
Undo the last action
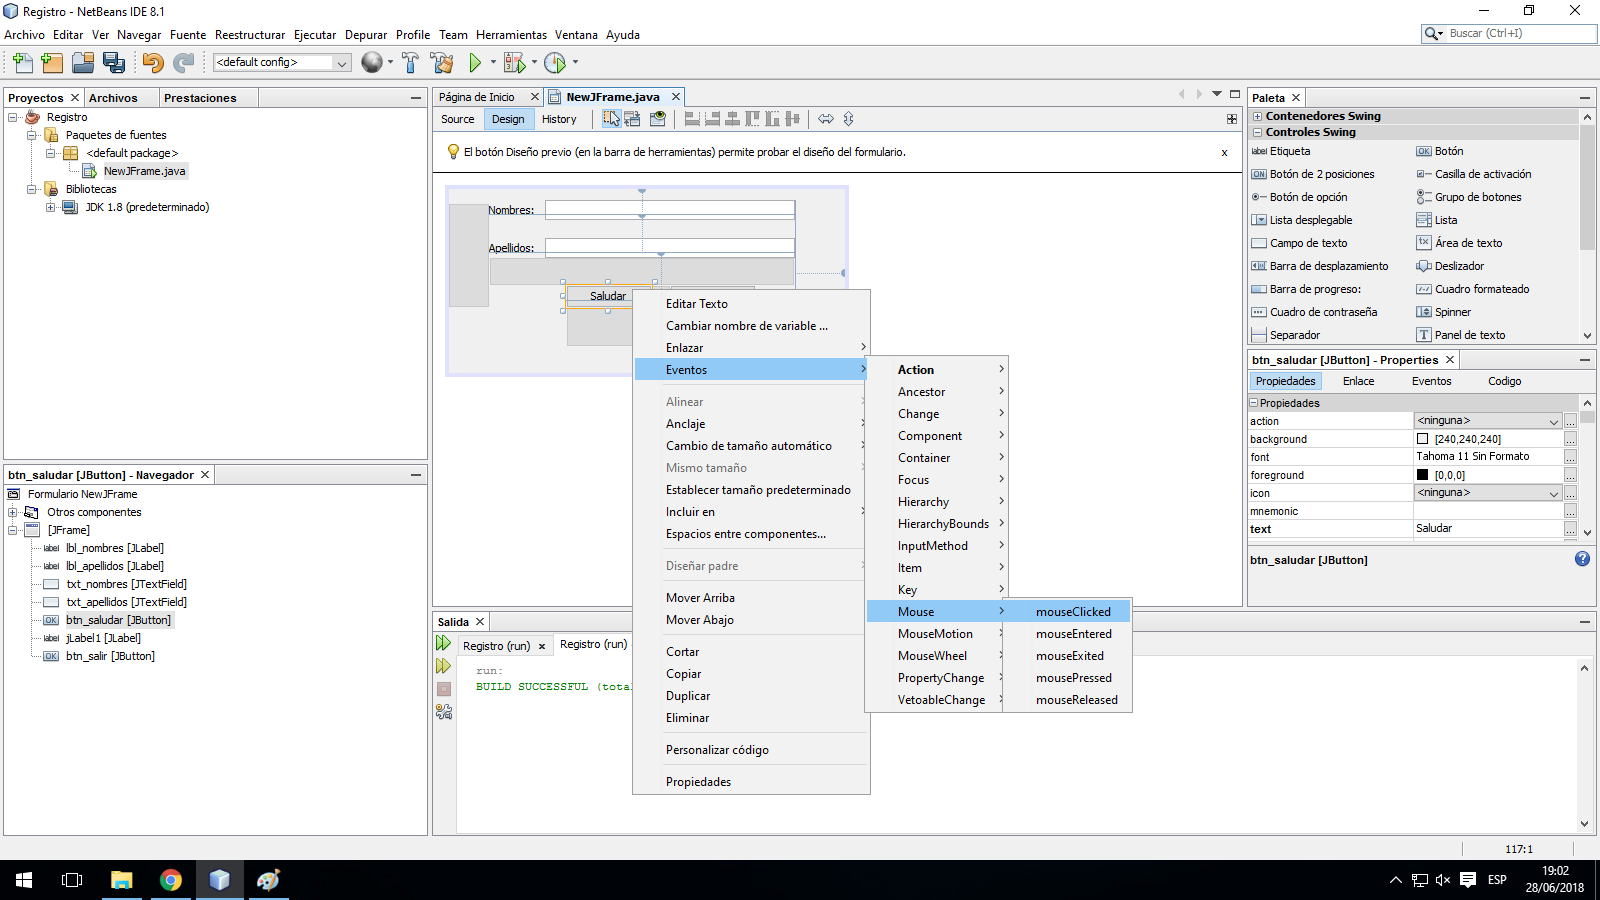click(x=151, y=62)
